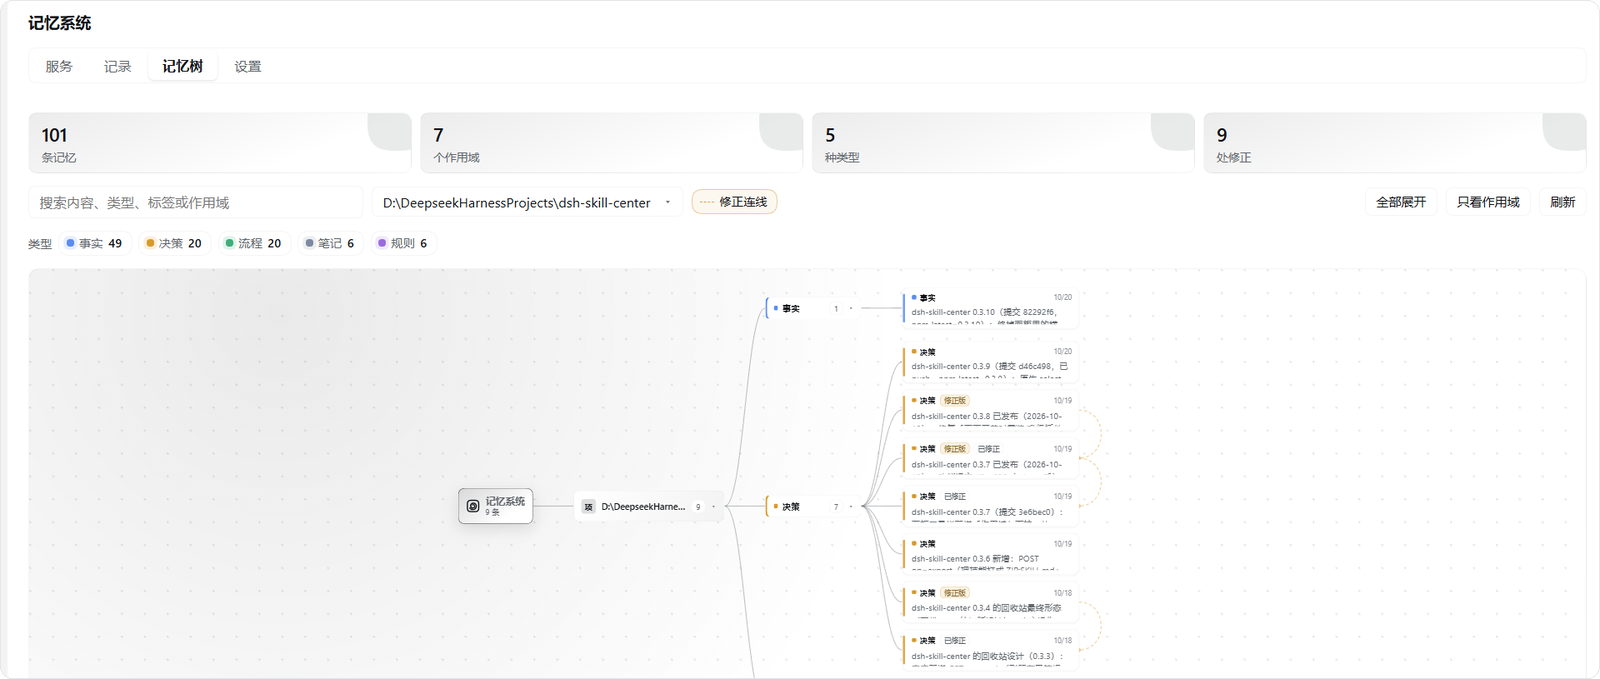The height and width of the screenshot is (679, 1600).
Task: Click the 刷新 button
Action: coord(1562,202)
